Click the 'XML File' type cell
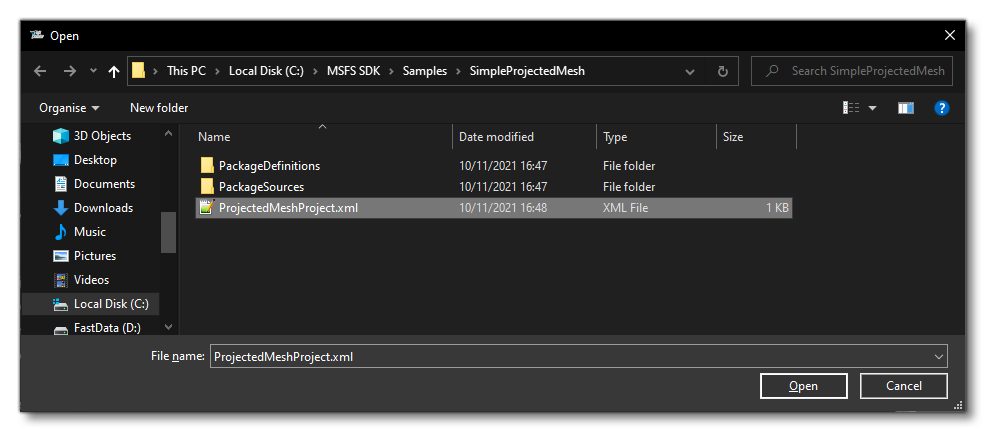 [626, 208]
